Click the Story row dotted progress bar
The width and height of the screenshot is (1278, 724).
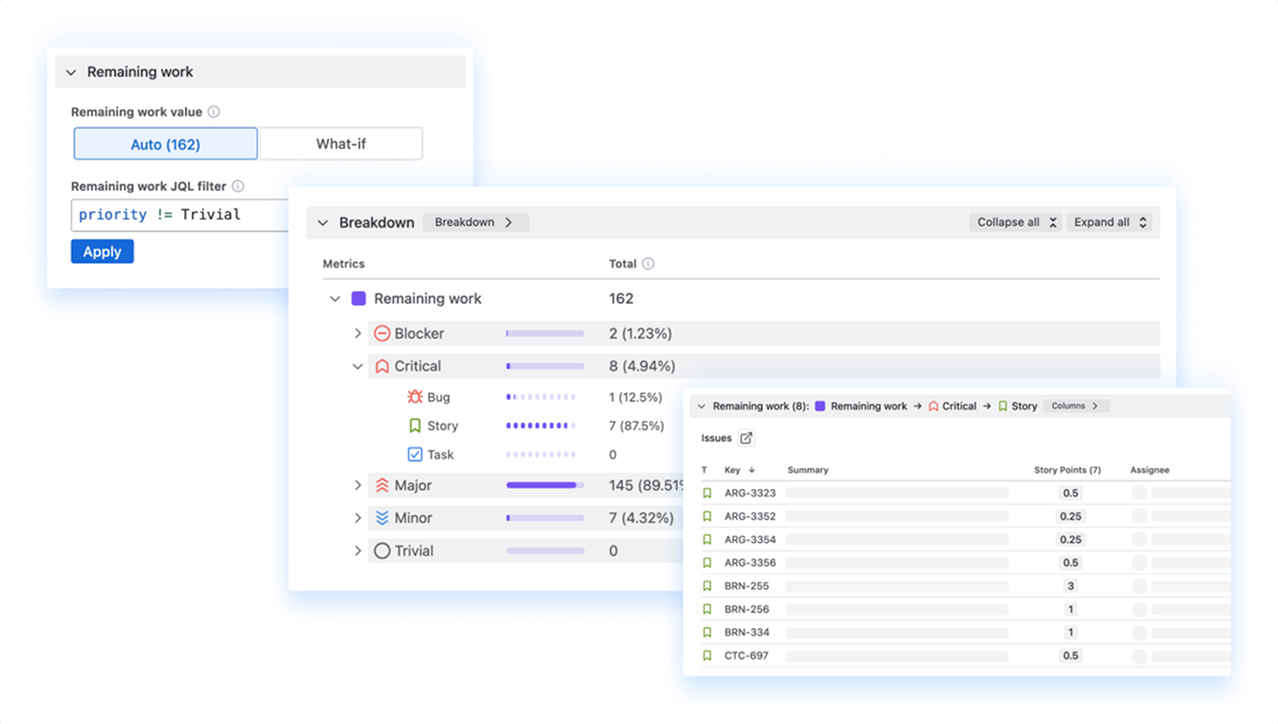(x=542, y=426)
